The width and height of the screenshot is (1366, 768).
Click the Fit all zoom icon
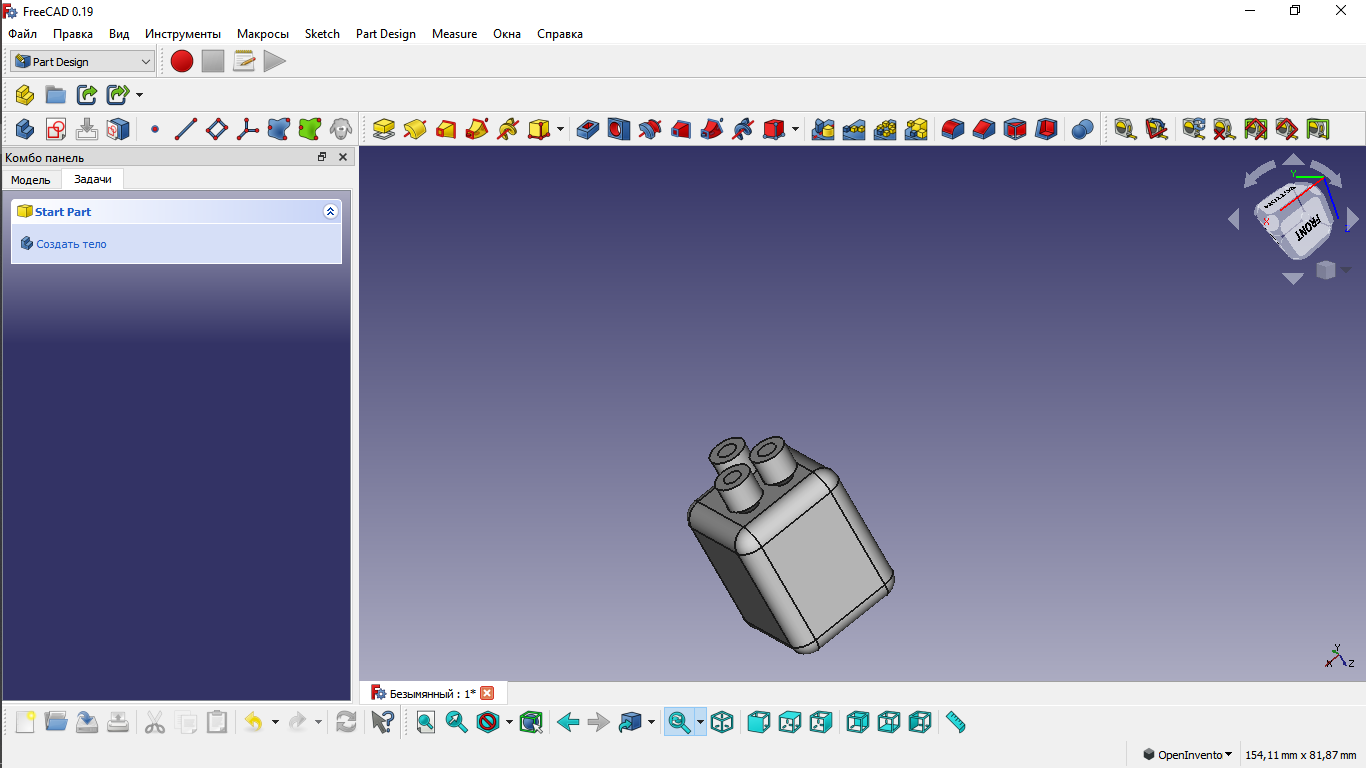(x=426, y=722)
